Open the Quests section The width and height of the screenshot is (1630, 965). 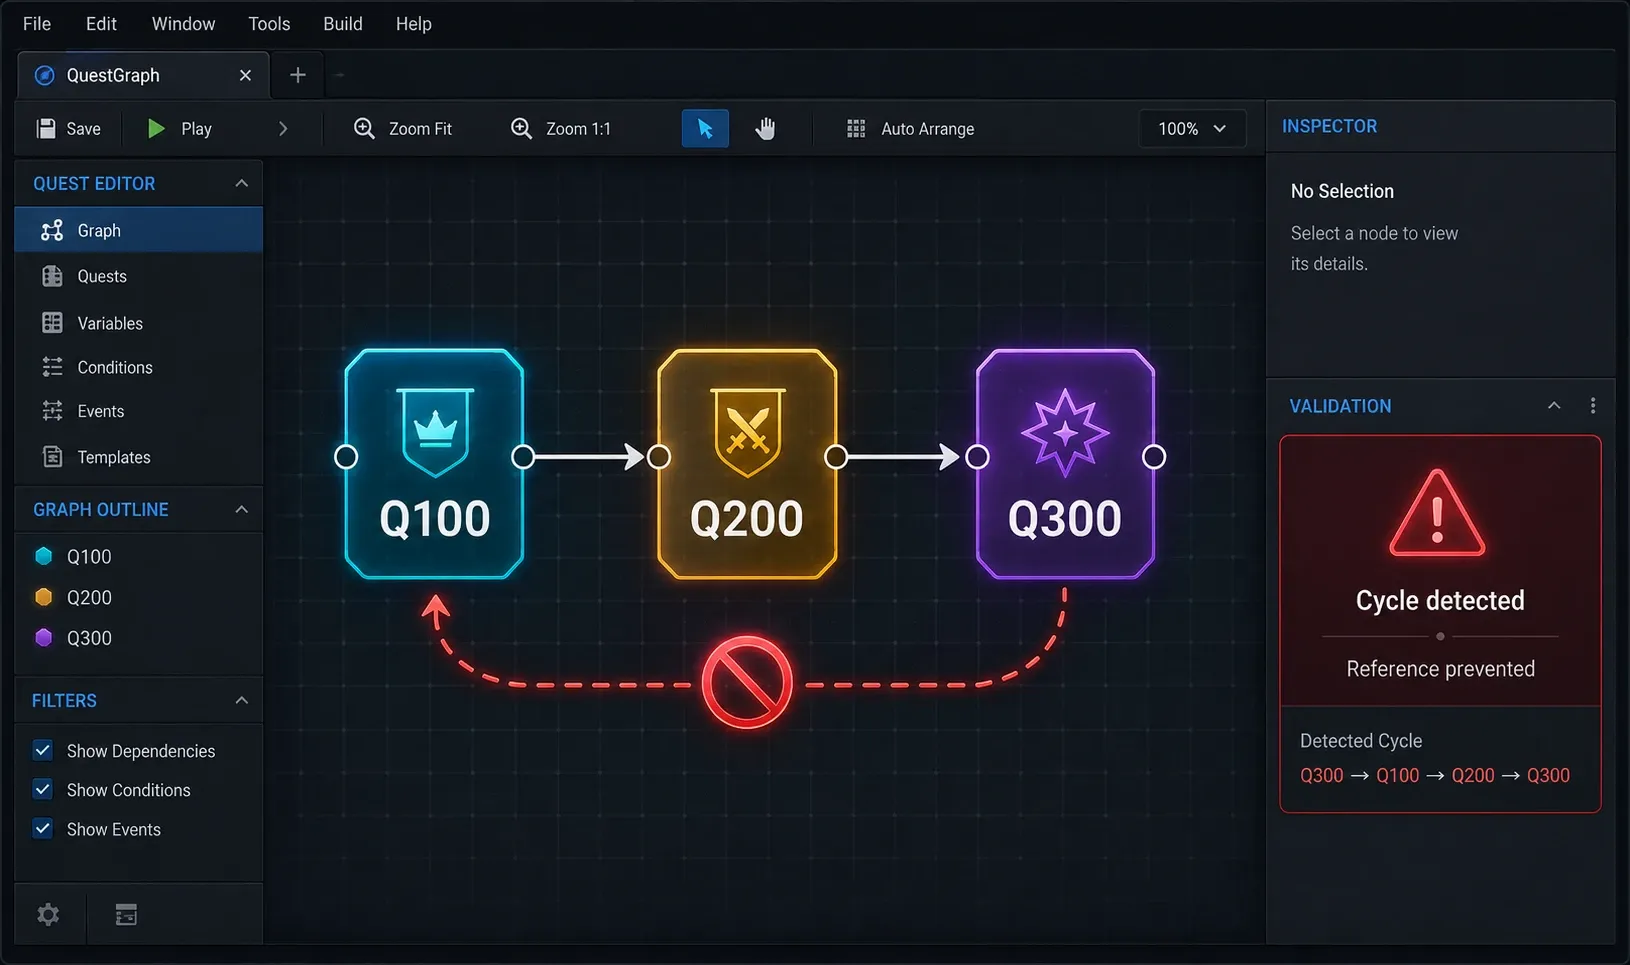139,276
